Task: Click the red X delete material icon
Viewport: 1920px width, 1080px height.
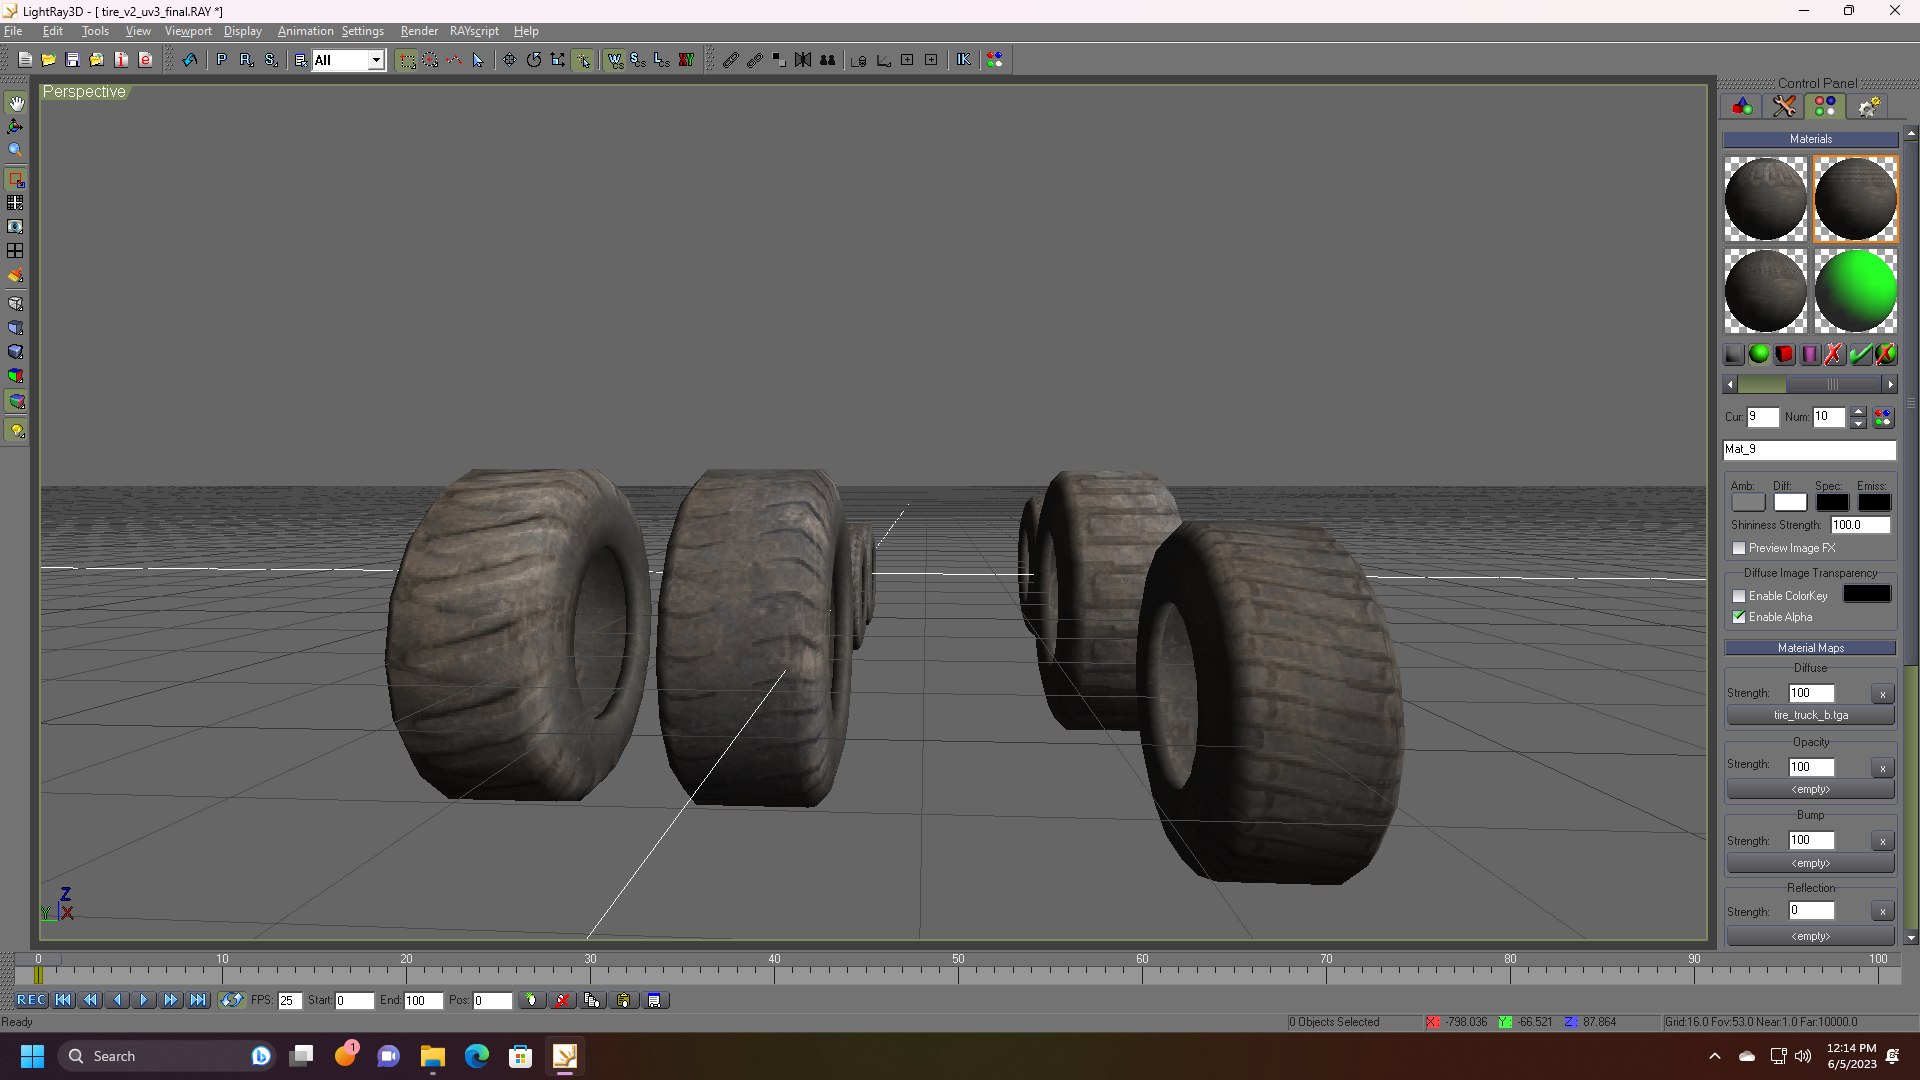Action: pyautogui.click(x=1834, y=354)
